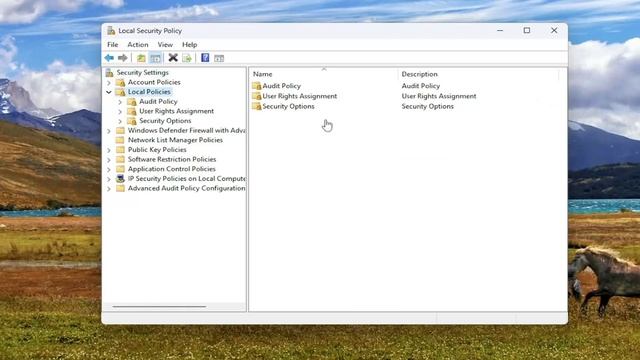Toggle Show/Hide Action Pane toolbar icon
The height and width of the screenshot is (360, 640).
pos(219,58)
